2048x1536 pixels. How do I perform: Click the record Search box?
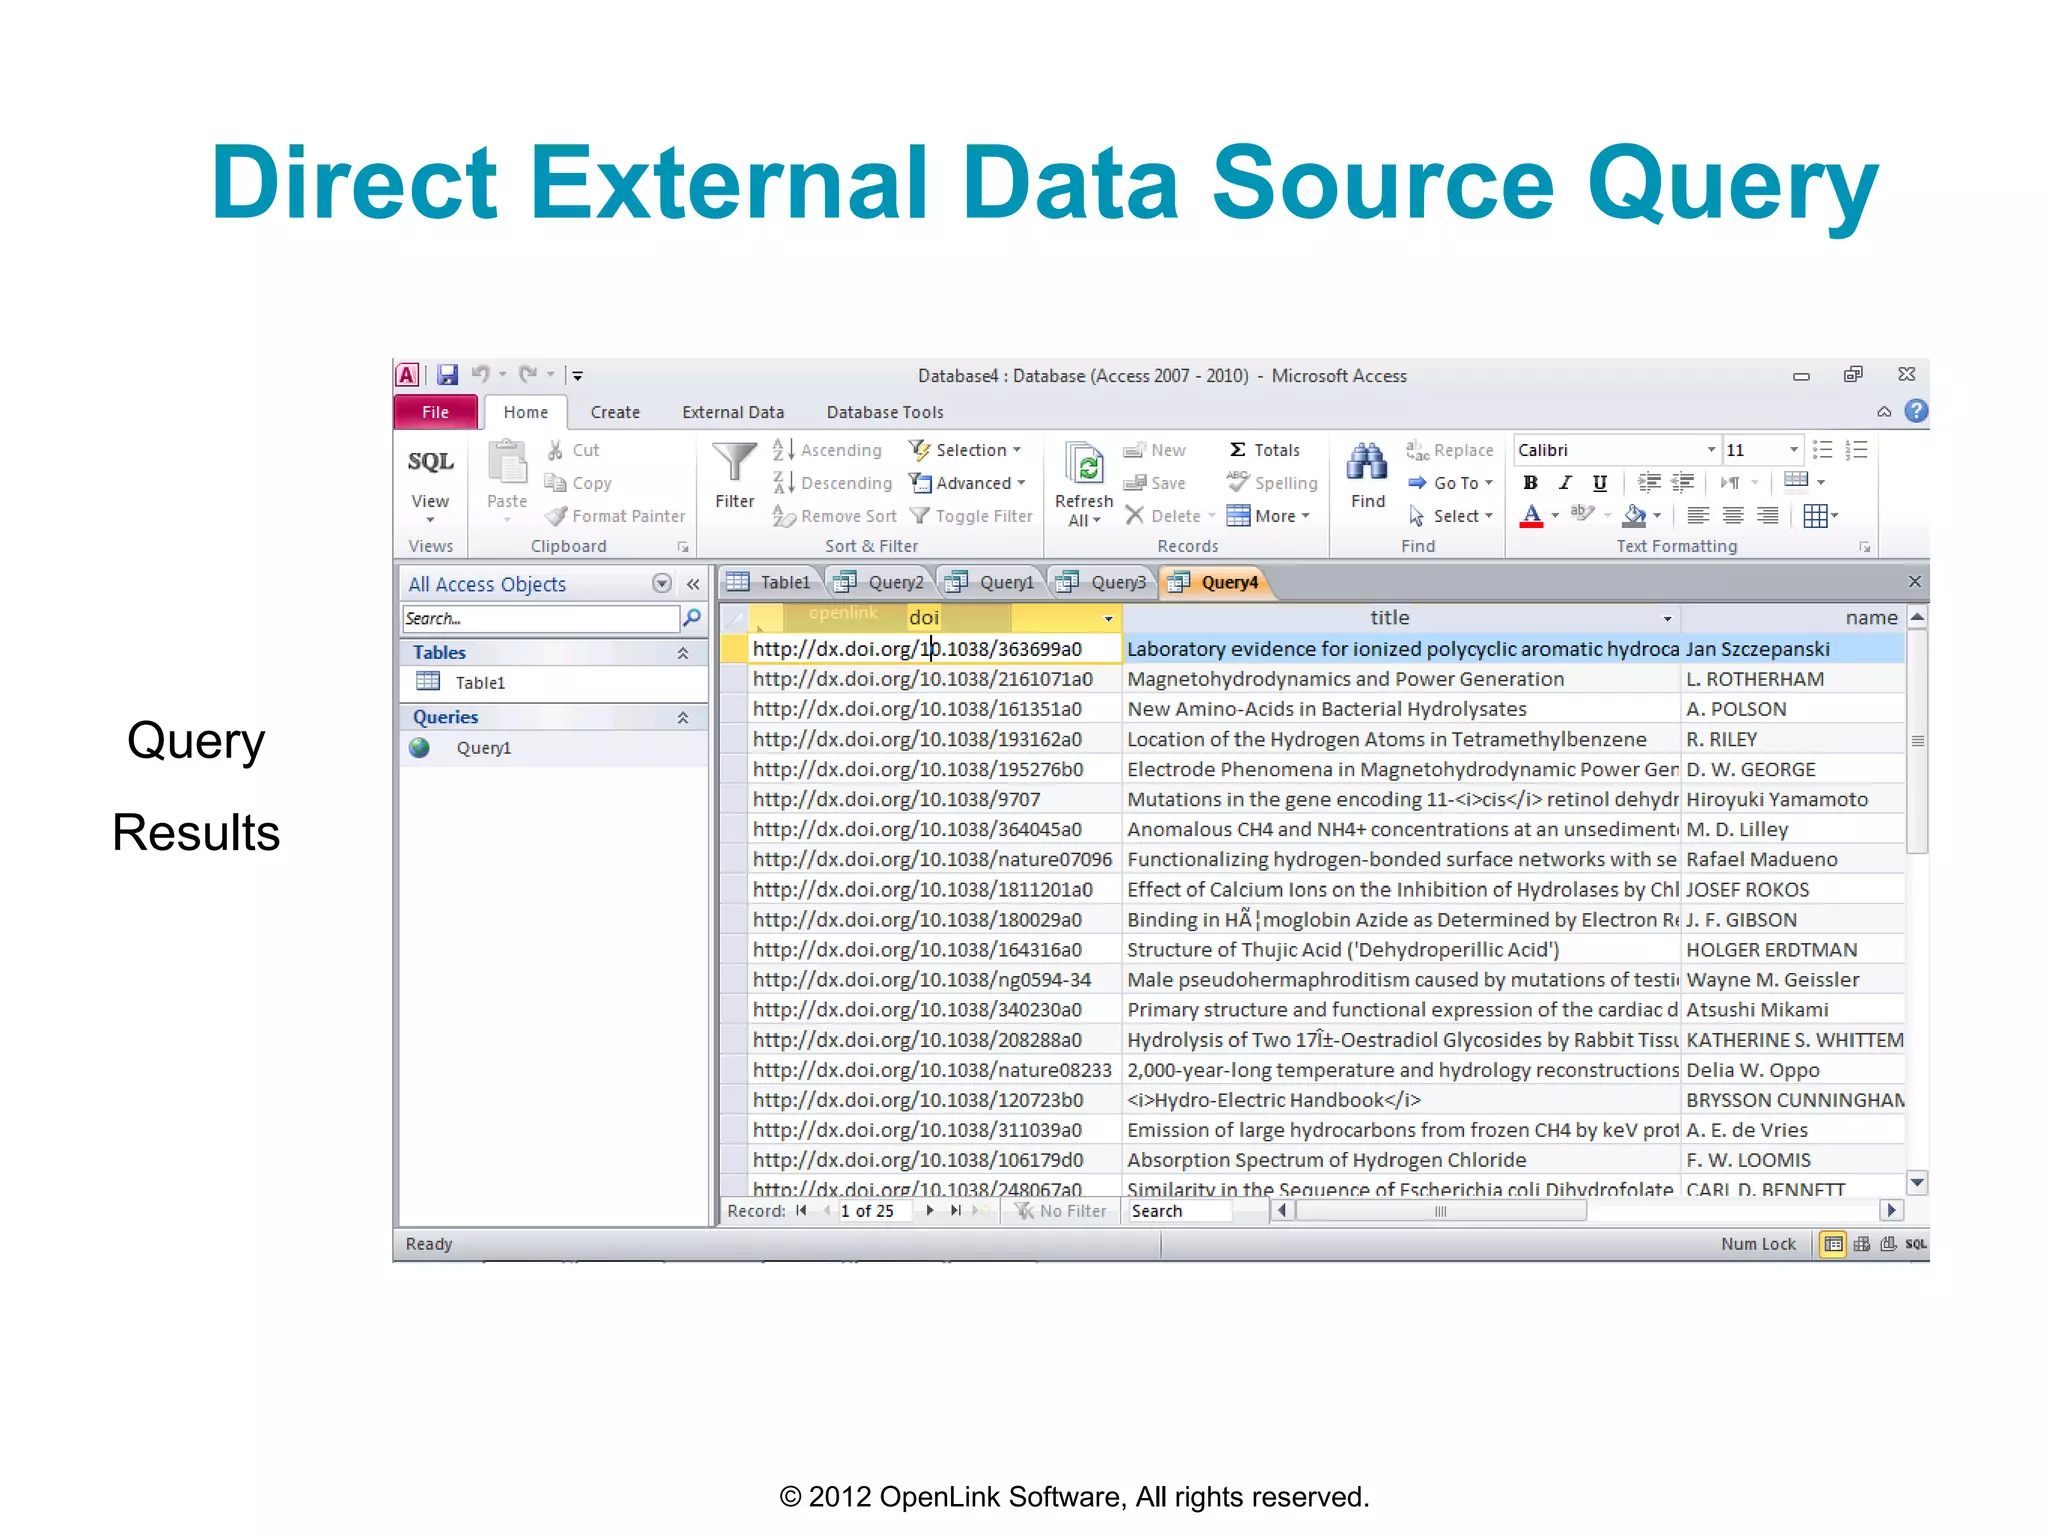(1180, 1211)
